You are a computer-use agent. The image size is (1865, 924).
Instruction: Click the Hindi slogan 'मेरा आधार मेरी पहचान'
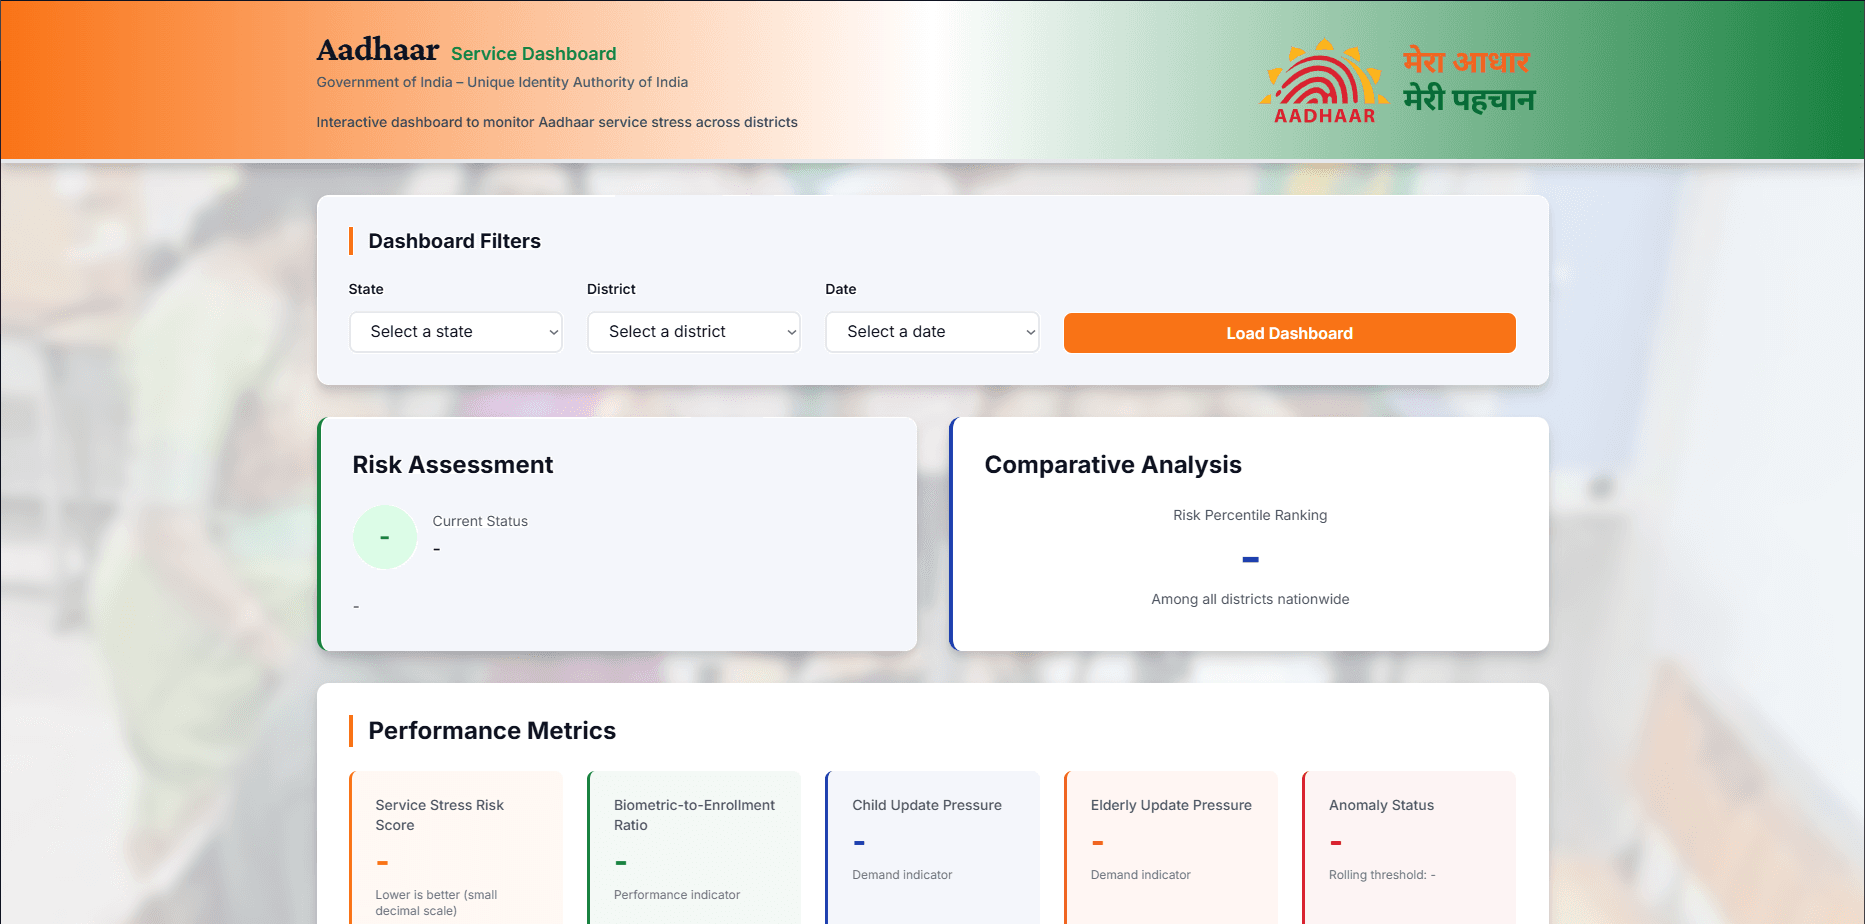[x=1468, y=80]
